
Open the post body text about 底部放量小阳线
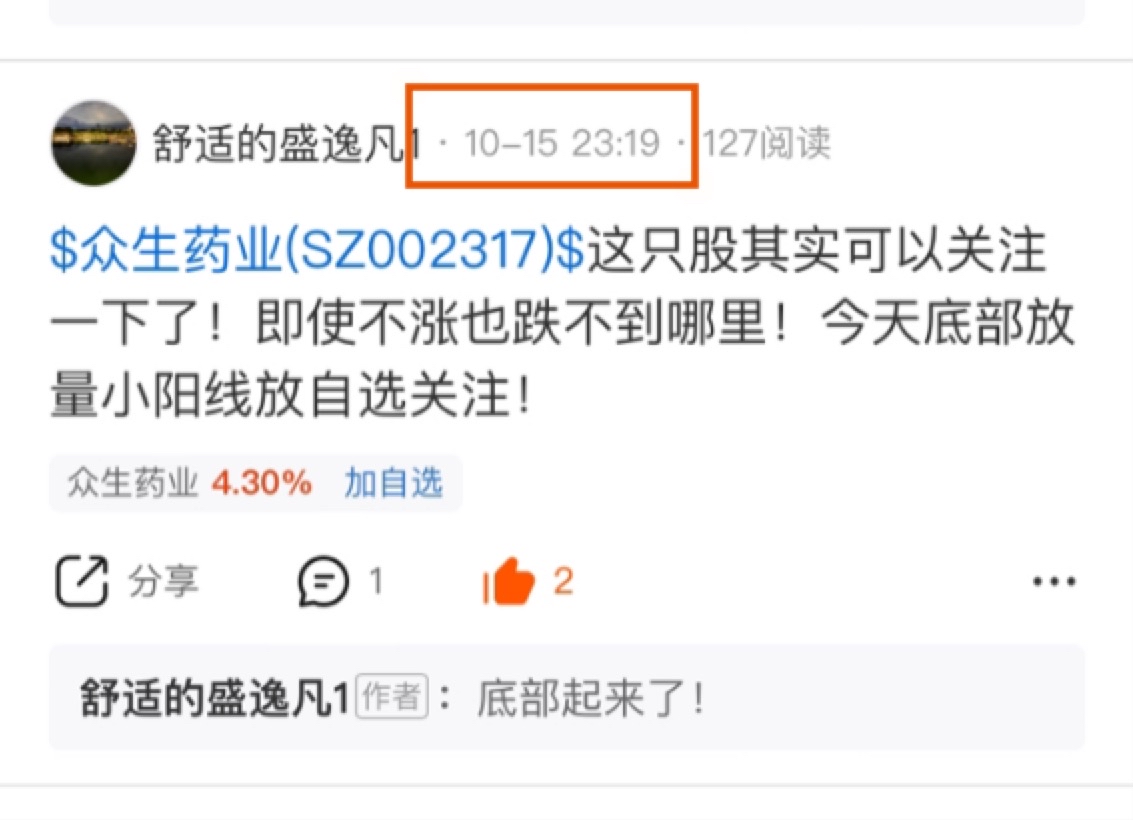562,323
